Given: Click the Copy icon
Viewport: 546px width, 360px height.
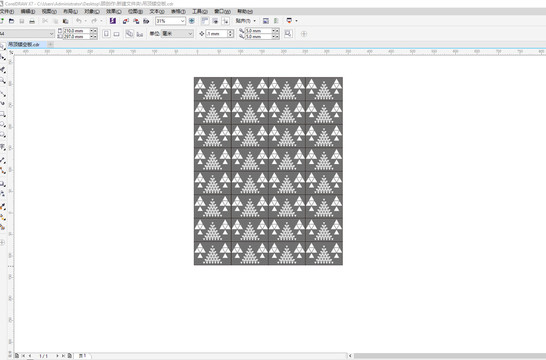Looking at the screenshot, I should 55,21.
